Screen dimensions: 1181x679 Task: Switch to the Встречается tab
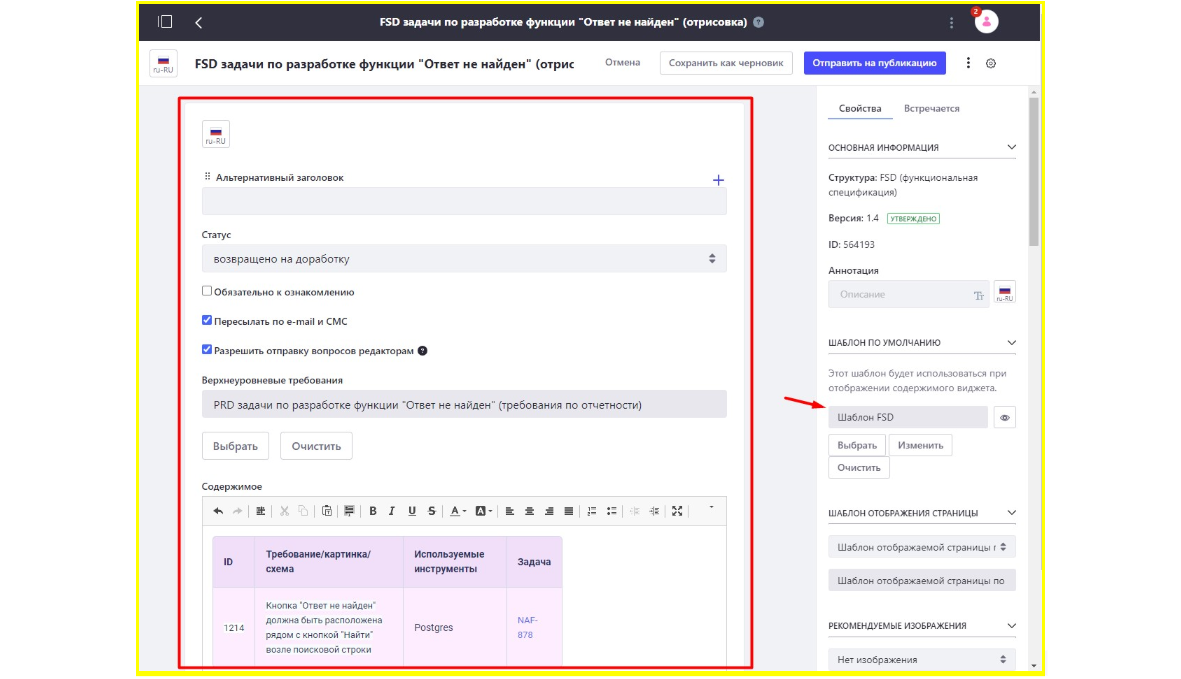pyautogui.click(x=932, y=108)
